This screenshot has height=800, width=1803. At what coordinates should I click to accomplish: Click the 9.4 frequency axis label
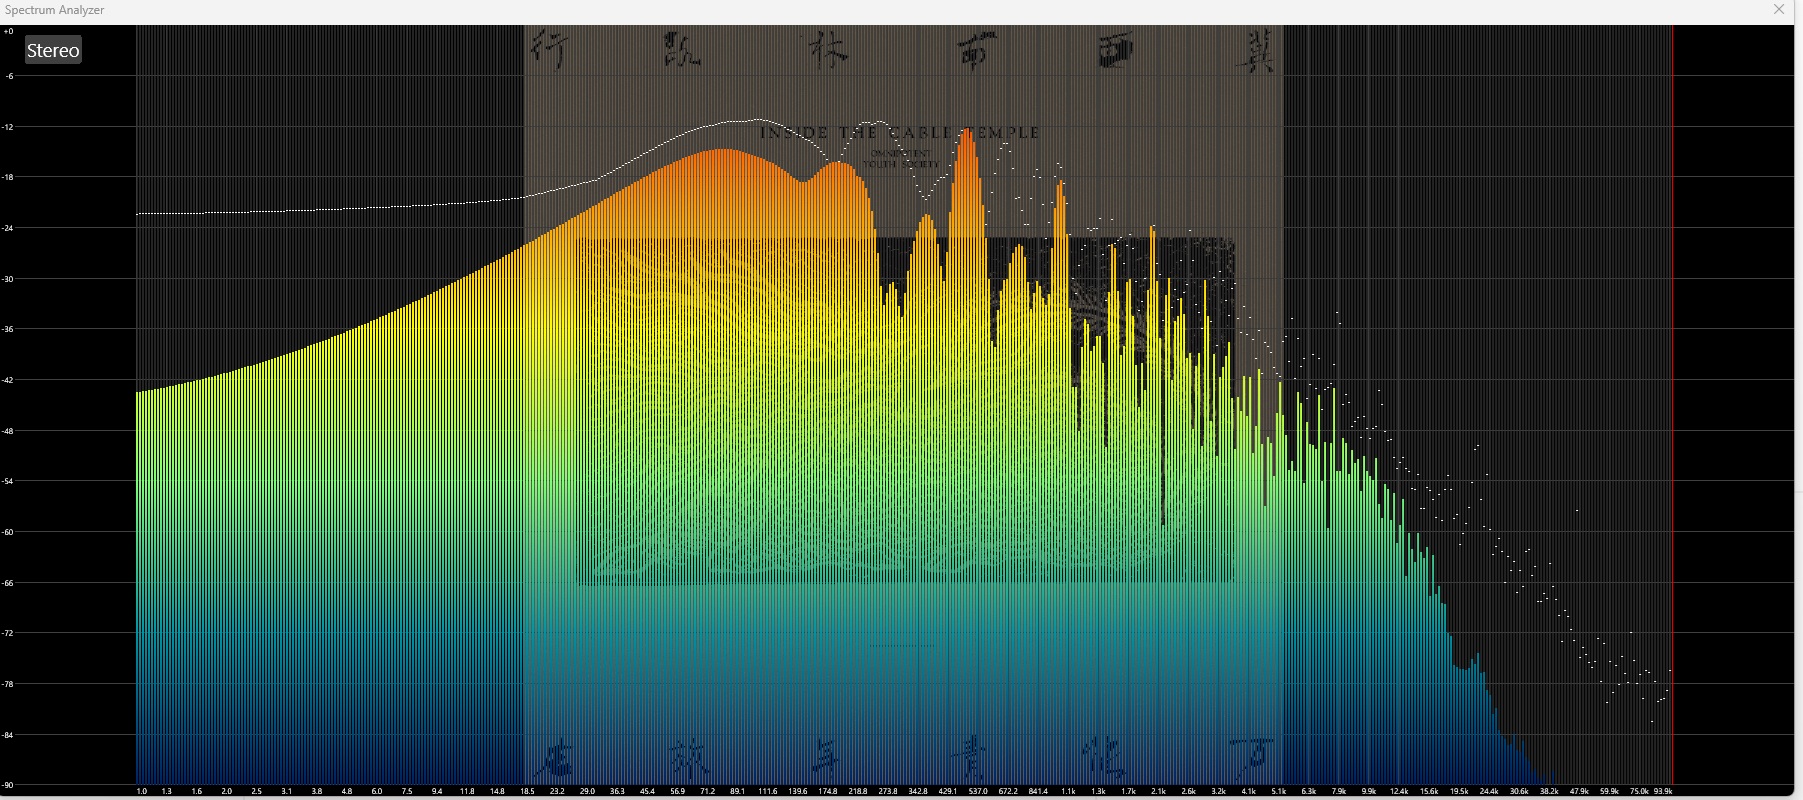[437, 791]
